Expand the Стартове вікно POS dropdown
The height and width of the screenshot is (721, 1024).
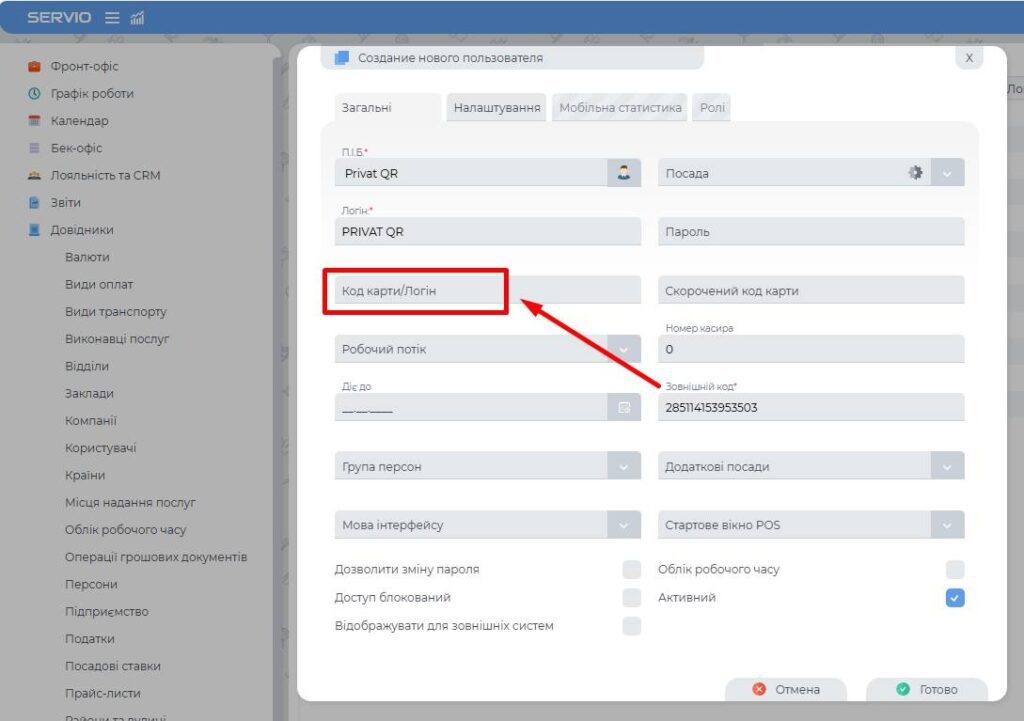(948, 525)
